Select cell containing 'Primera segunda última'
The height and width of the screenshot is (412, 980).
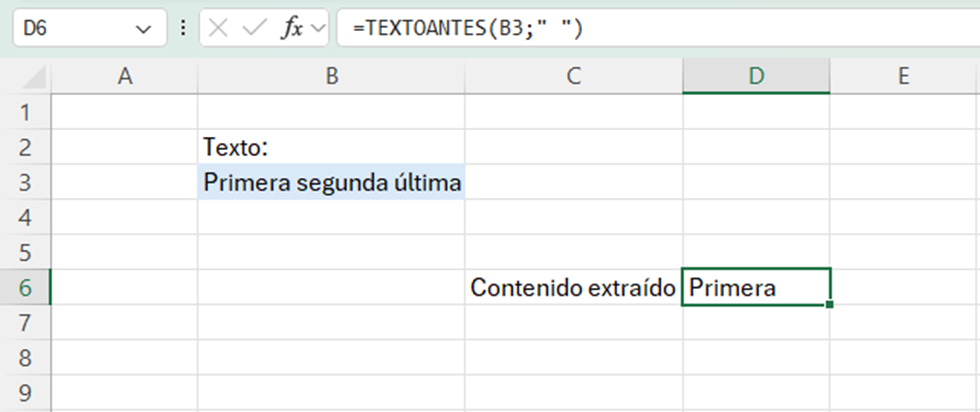[x=331, y=183]
